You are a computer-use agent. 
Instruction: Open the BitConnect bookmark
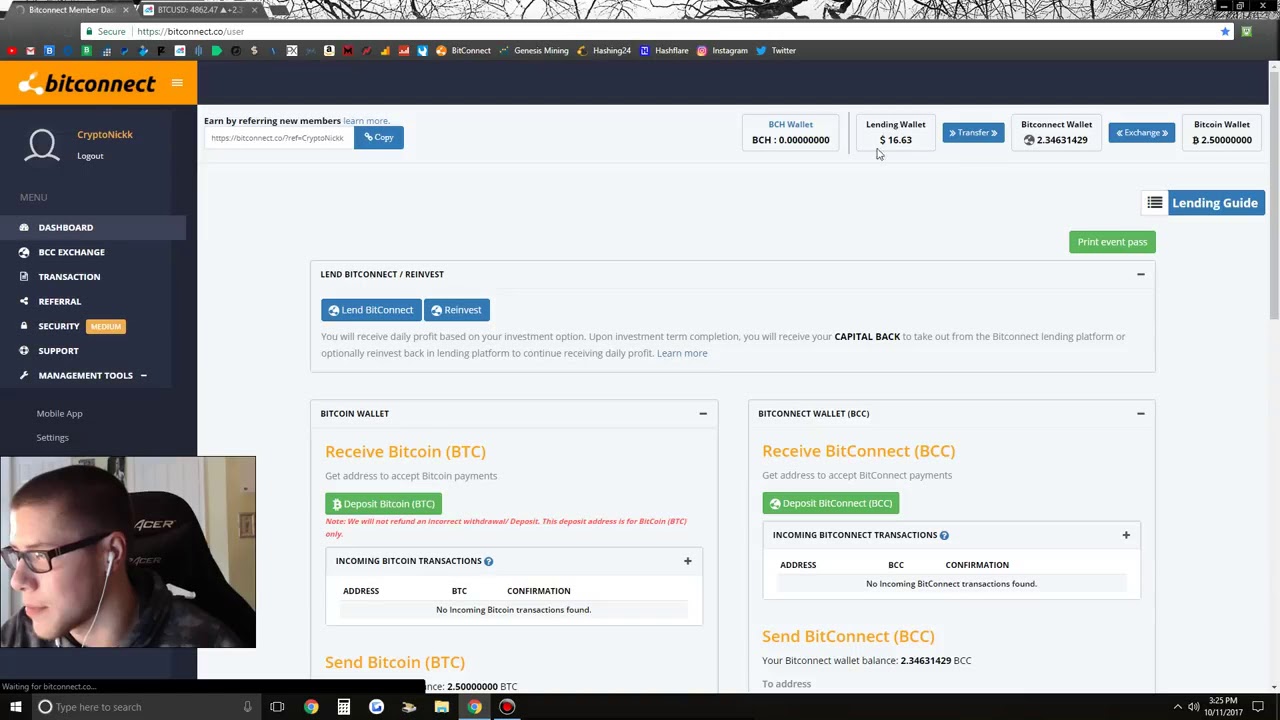(x=463, y=50)
